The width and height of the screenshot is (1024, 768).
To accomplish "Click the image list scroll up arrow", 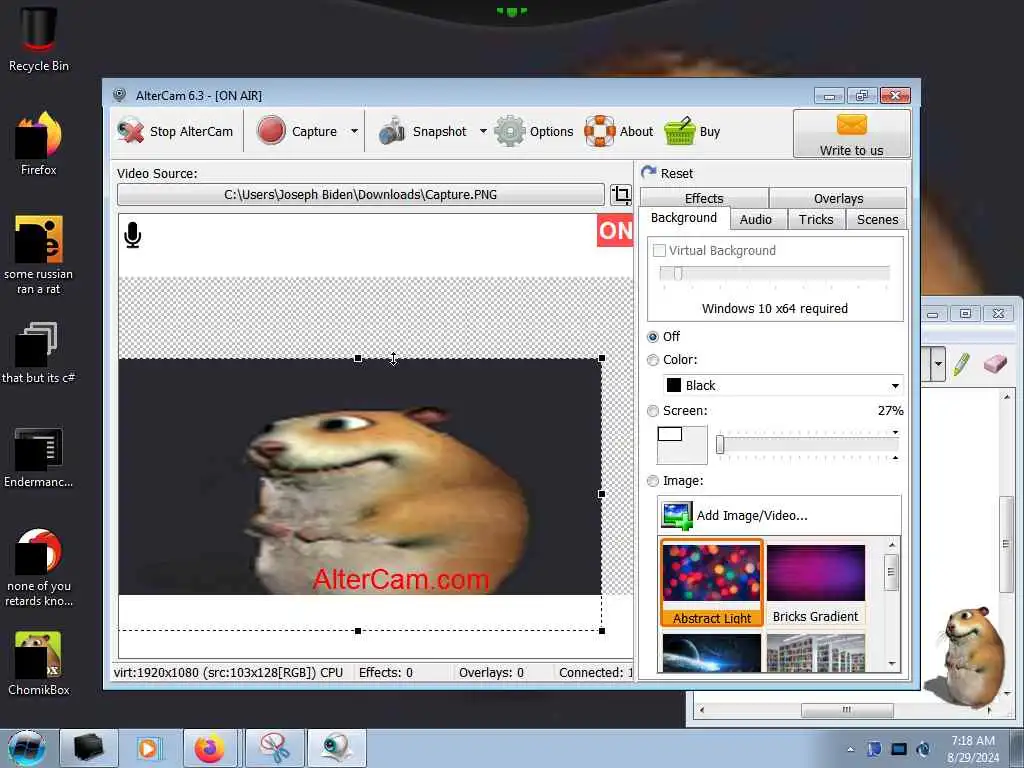I will click(892, 545).
